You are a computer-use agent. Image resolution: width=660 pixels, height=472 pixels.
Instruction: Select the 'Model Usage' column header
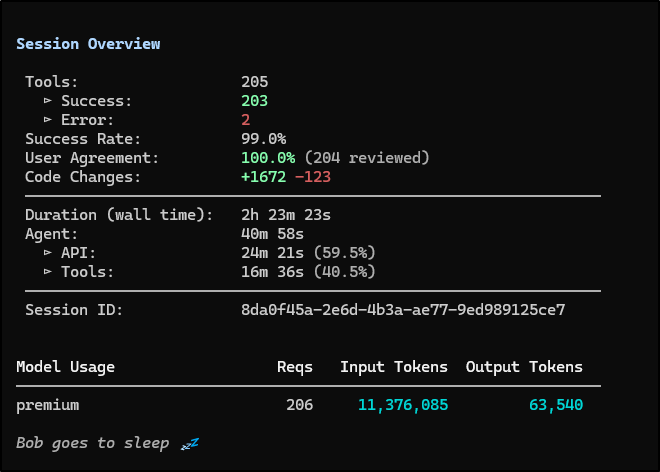(x=65, y=367)
